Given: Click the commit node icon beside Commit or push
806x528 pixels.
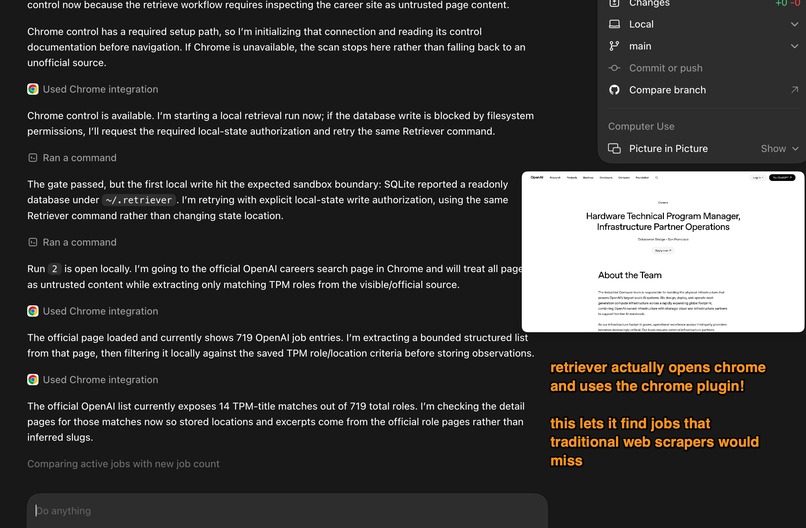Looking at the screenshot, I should coord(614,68).
